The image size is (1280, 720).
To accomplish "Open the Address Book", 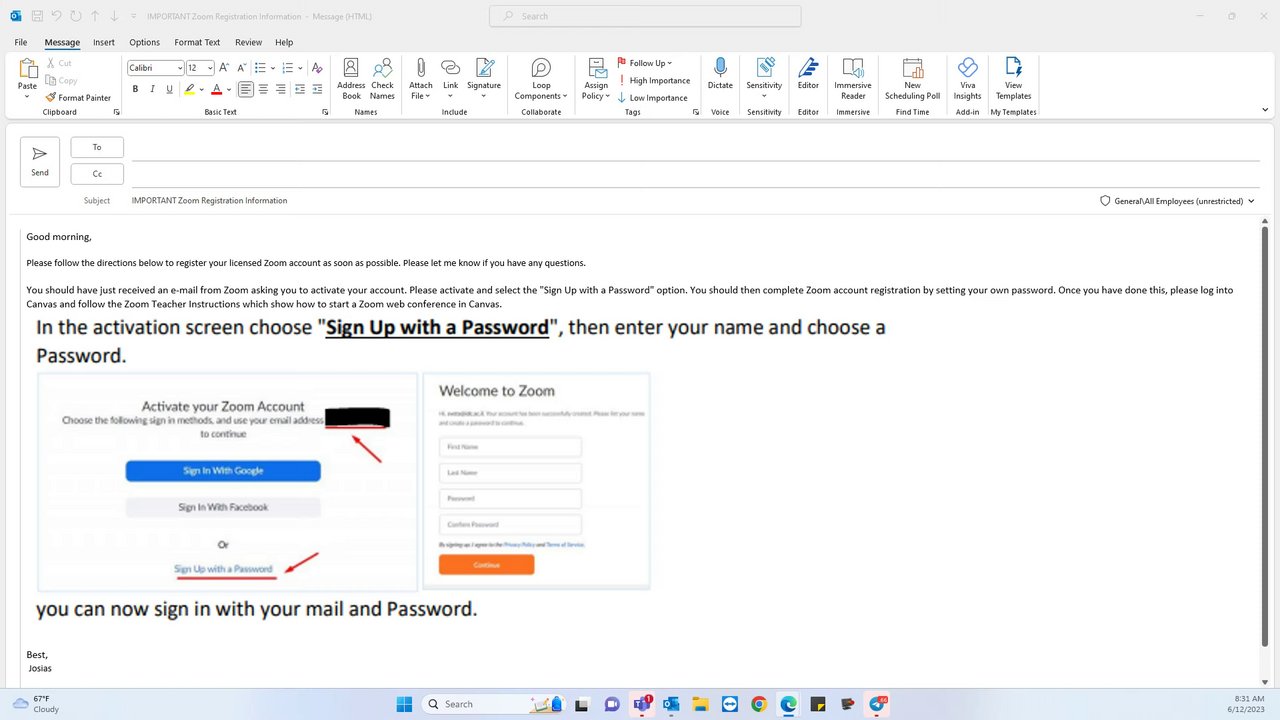I will tap(351, 79).
